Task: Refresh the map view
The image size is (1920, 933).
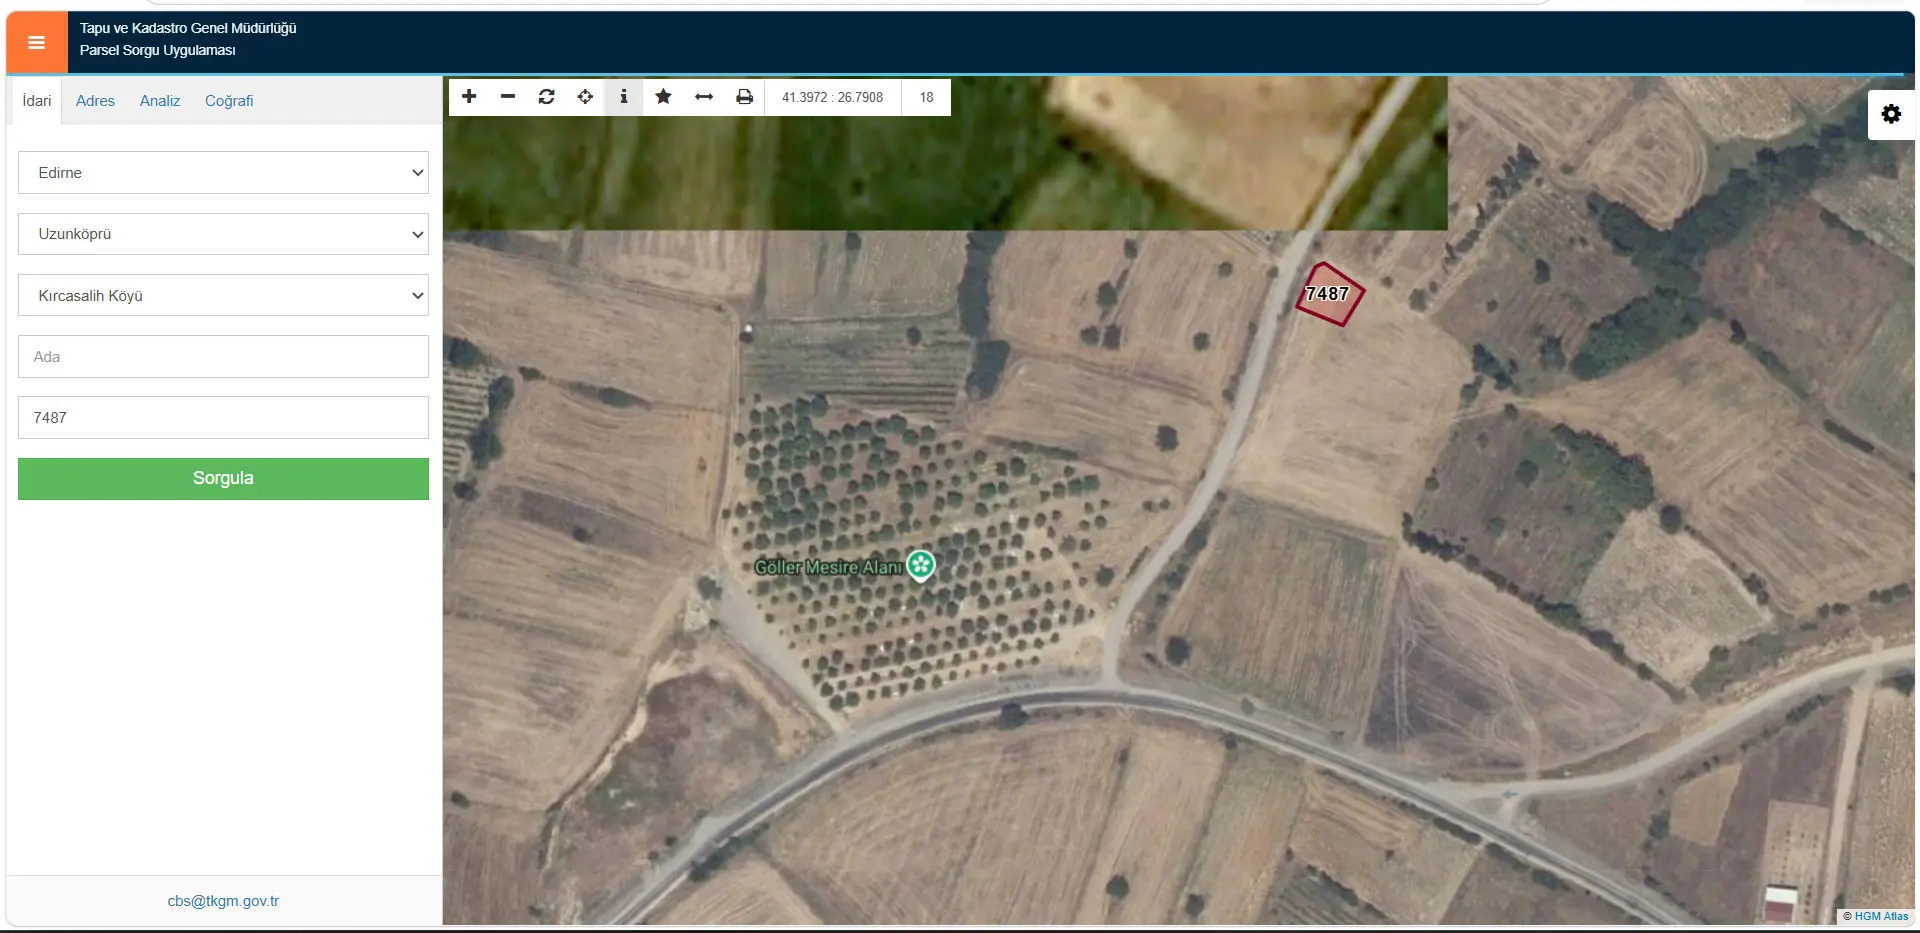Action: [x=546, y=96]
